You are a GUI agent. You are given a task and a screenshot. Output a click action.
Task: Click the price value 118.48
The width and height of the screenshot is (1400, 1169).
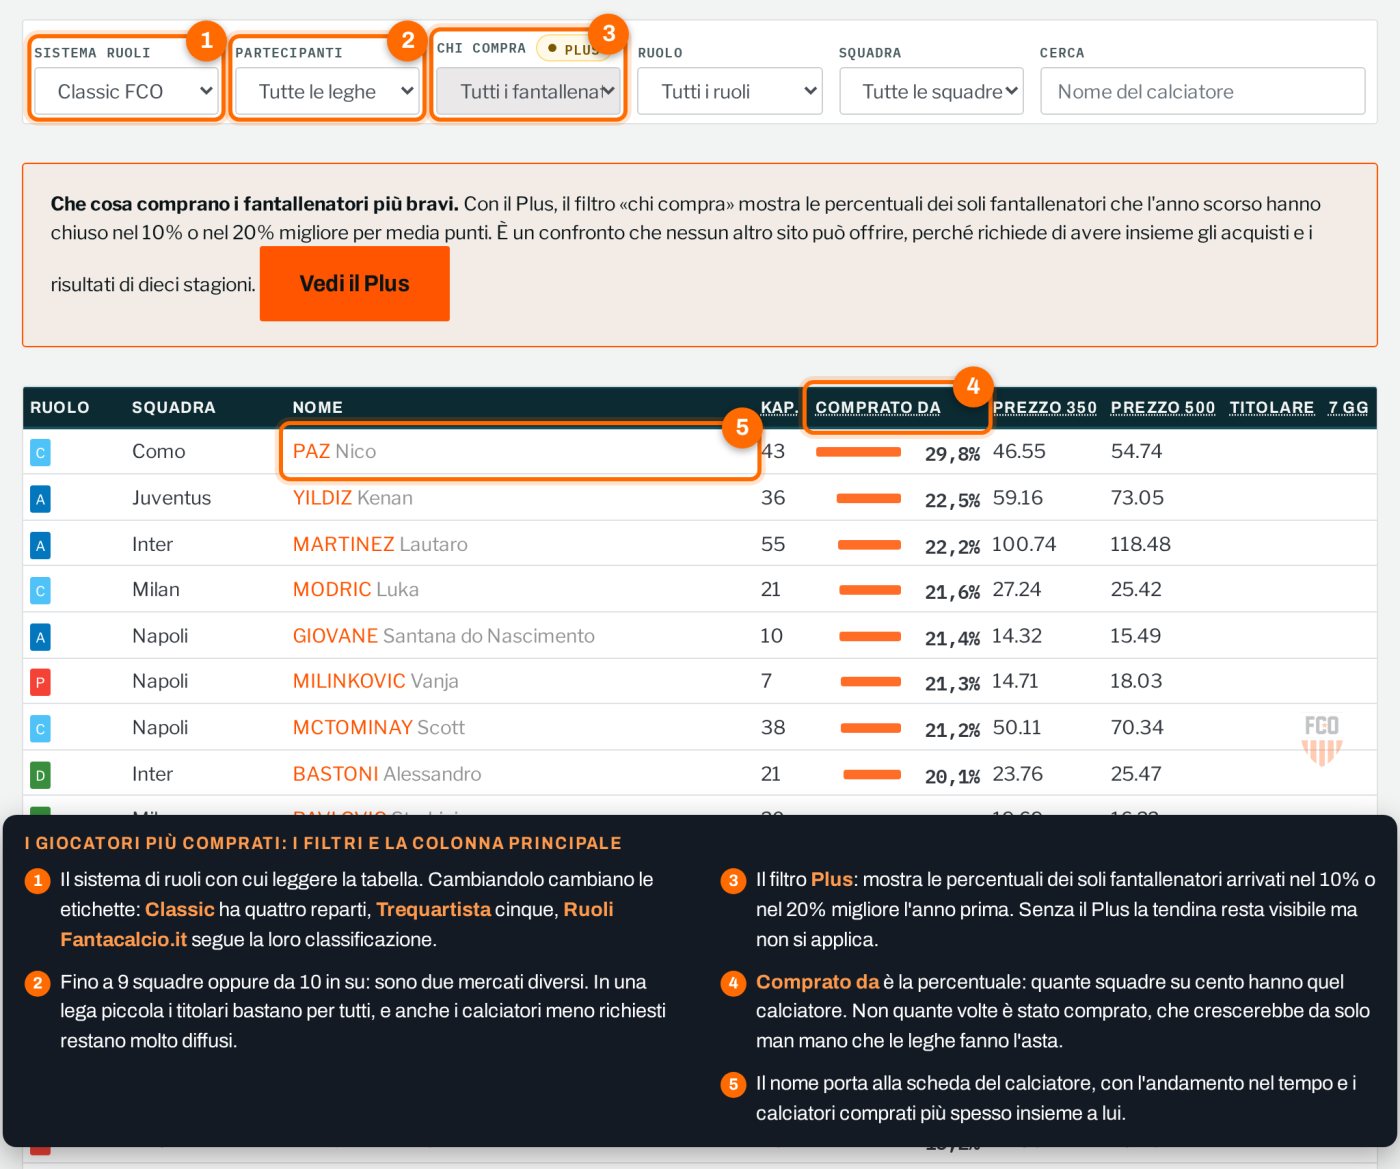tap(1140, 544)
